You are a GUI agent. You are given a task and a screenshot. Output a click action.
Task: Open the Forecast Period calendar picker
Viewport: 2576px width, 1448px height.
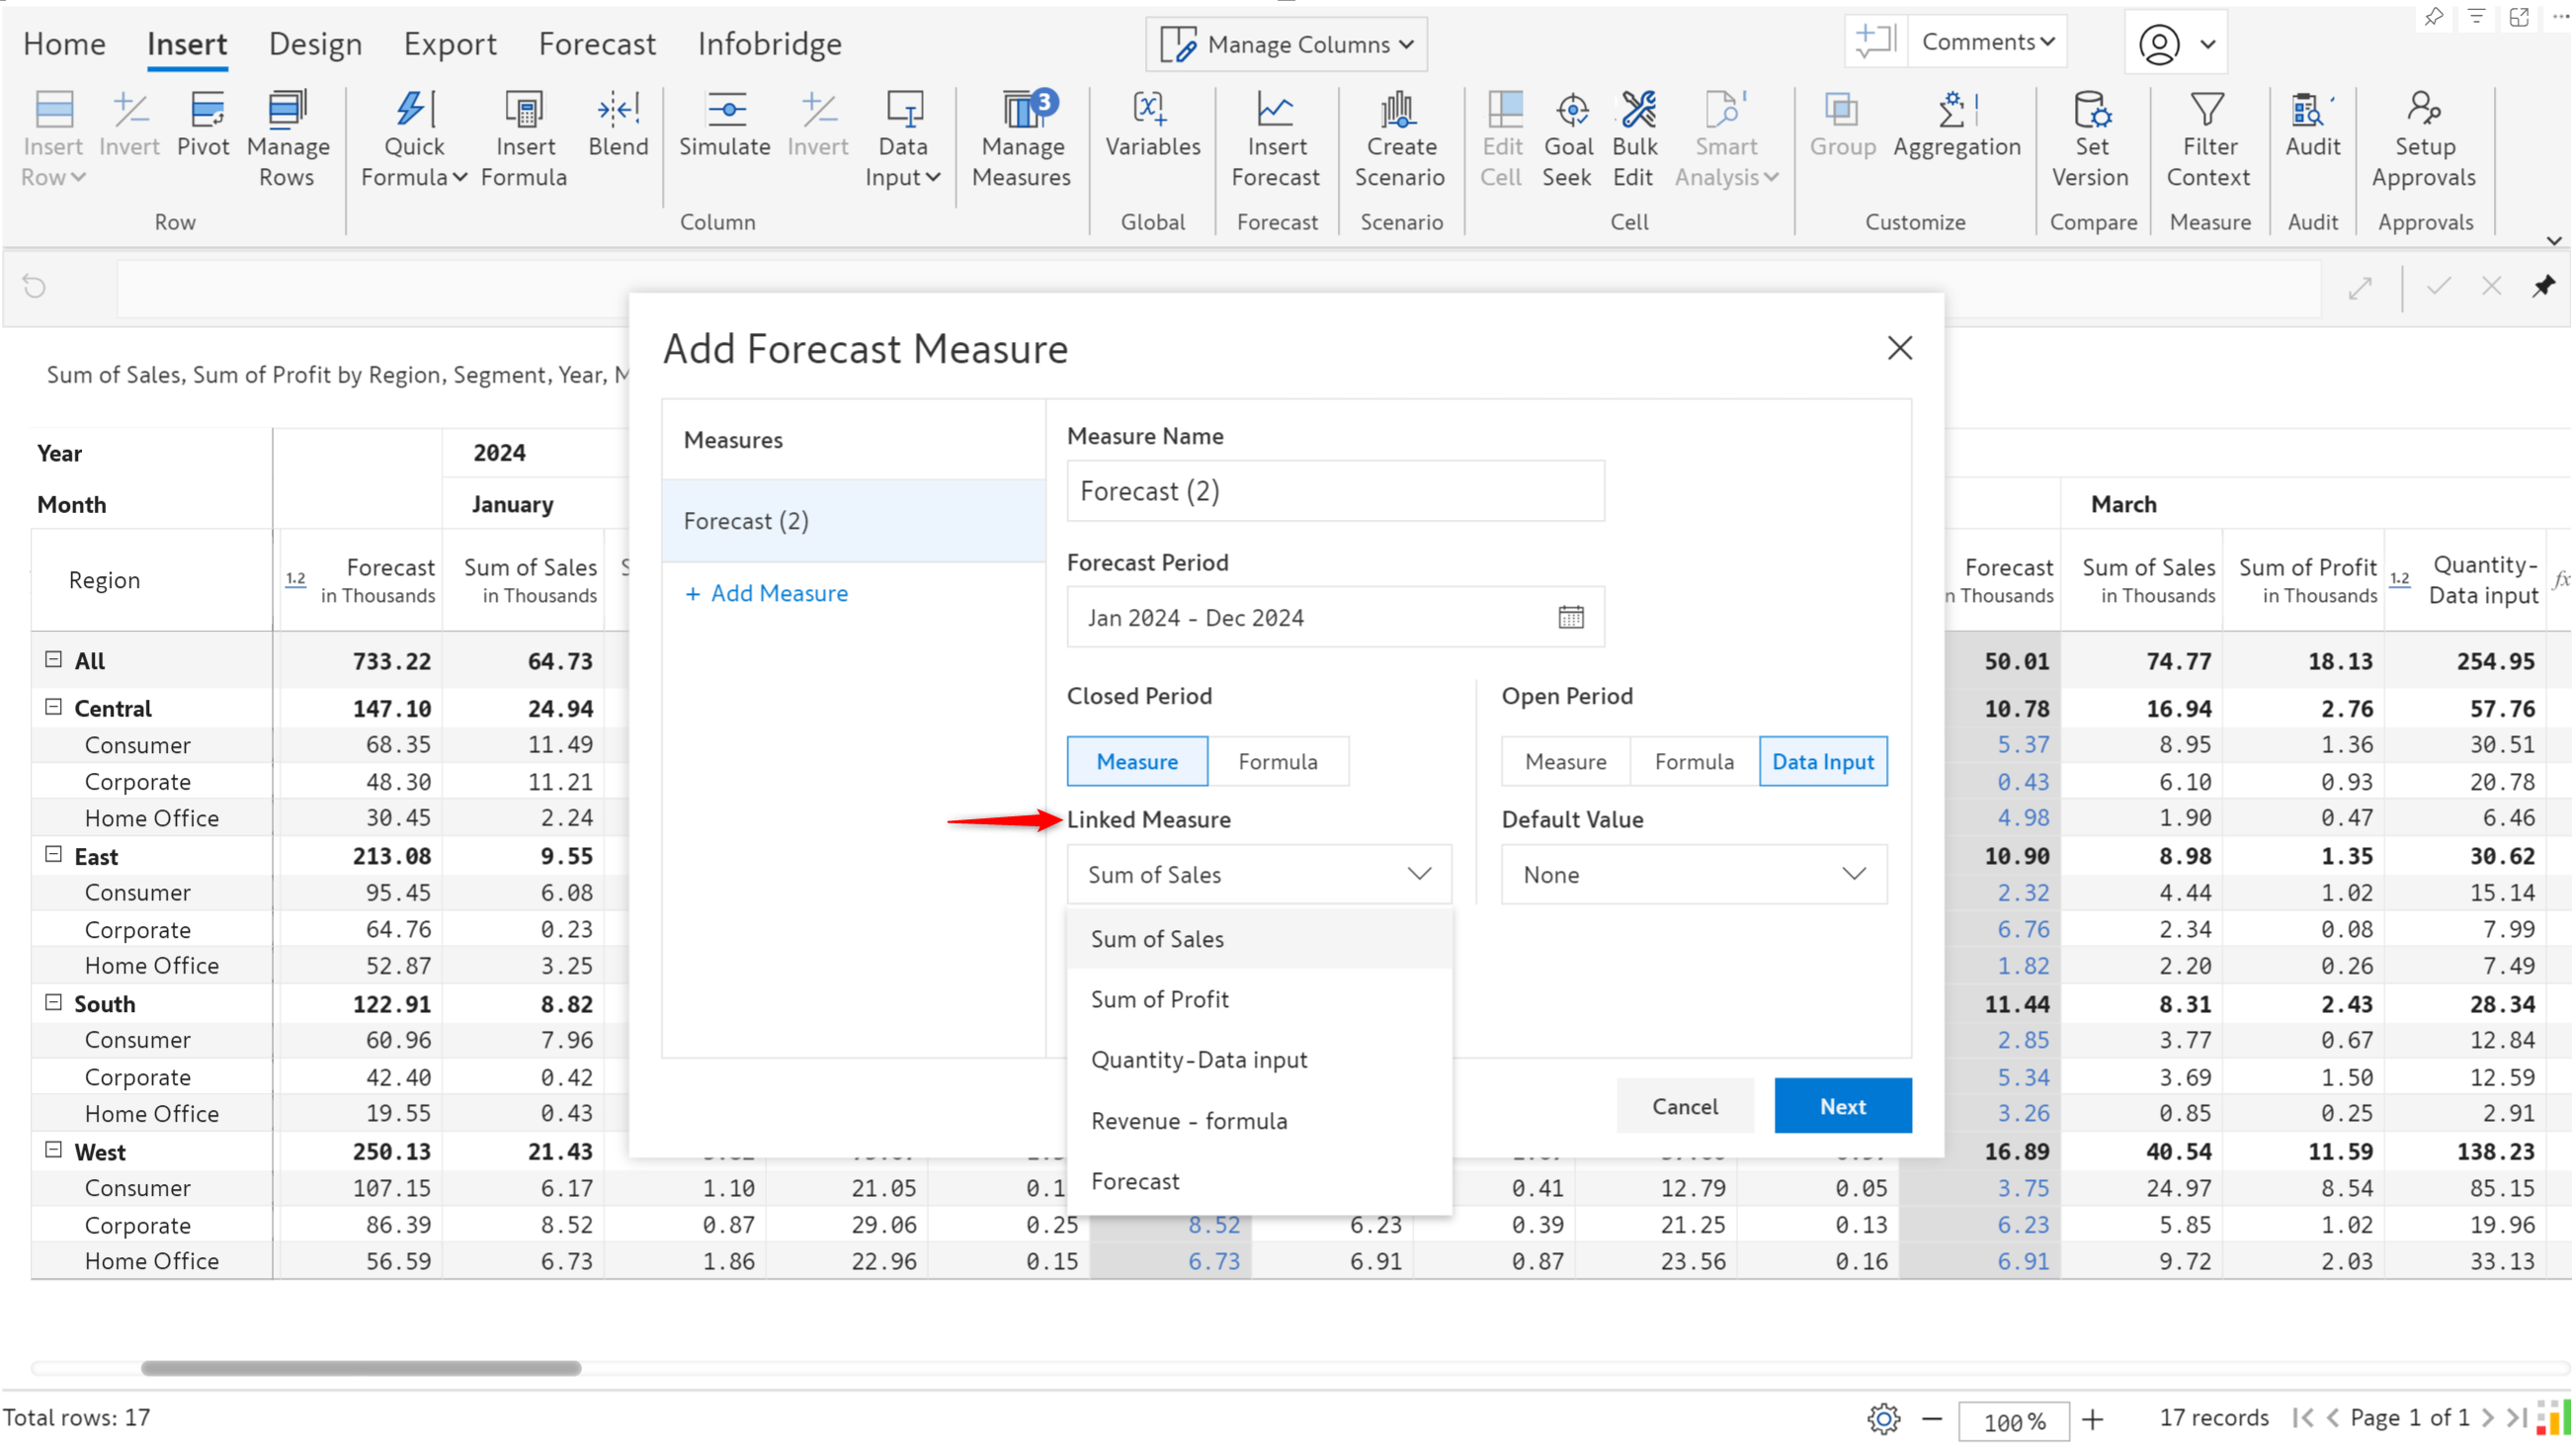point(1570,617)
